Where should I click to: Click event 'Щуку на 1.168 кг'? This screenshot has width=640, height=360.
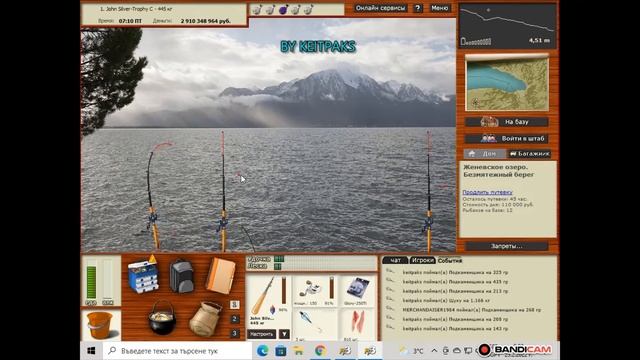tap(446, 300)
